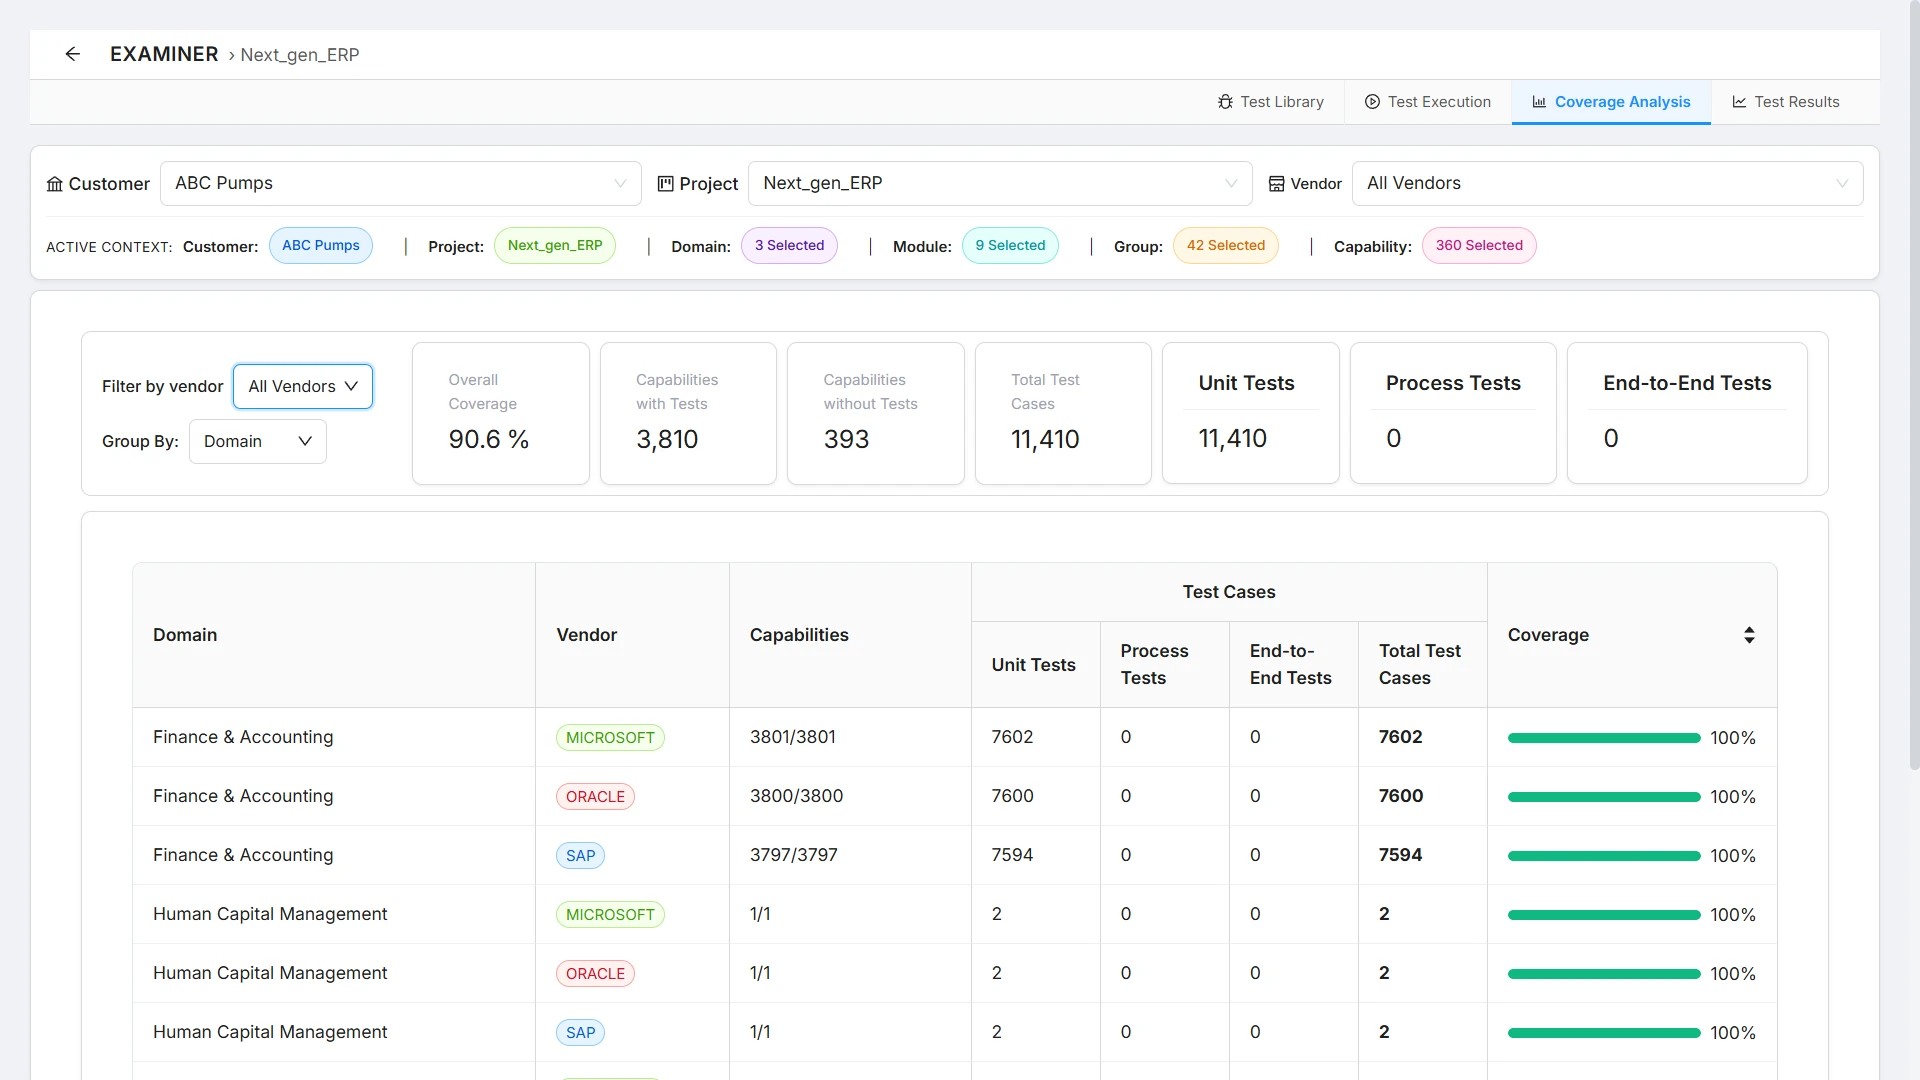This screenshot has height=1080, width=1920.
Task: Expand the top All Vendors dropdown
Action: pyautogui.click(x=1607, y=184)
